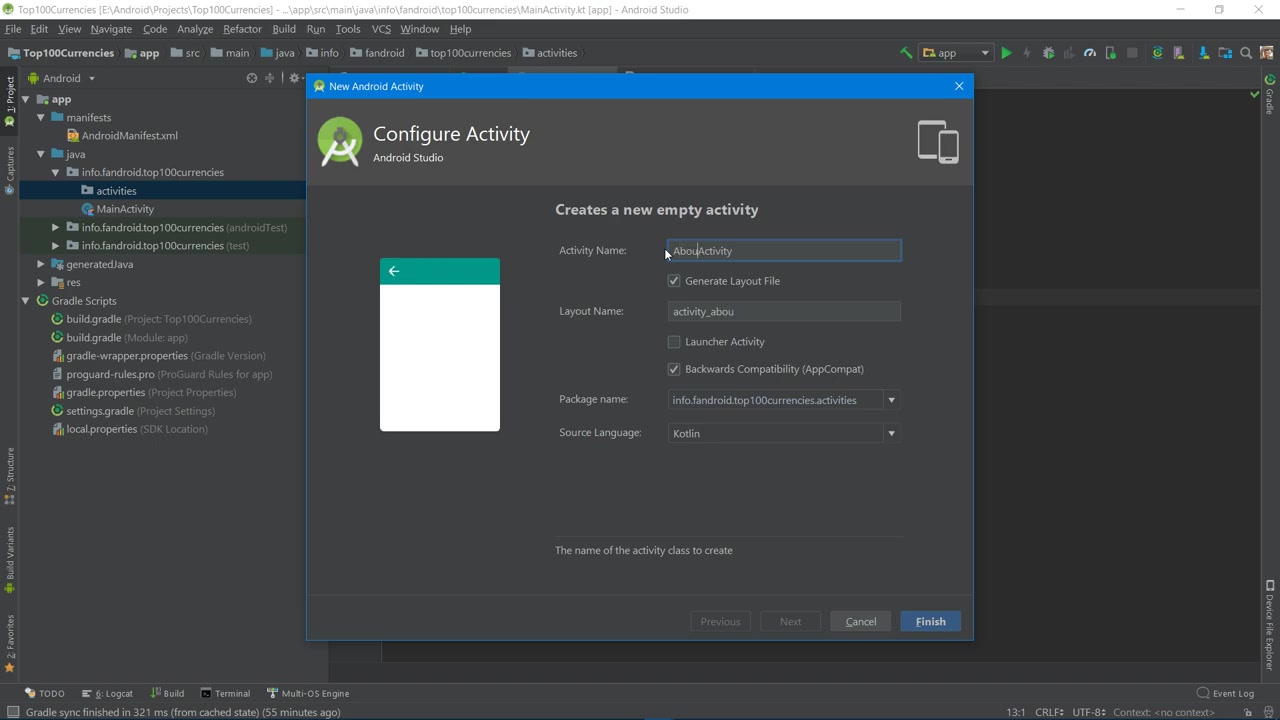The image size is (1280, 720).
Task: Click the Sync Project with Gradle icon
Action: tap(1157, 53)
